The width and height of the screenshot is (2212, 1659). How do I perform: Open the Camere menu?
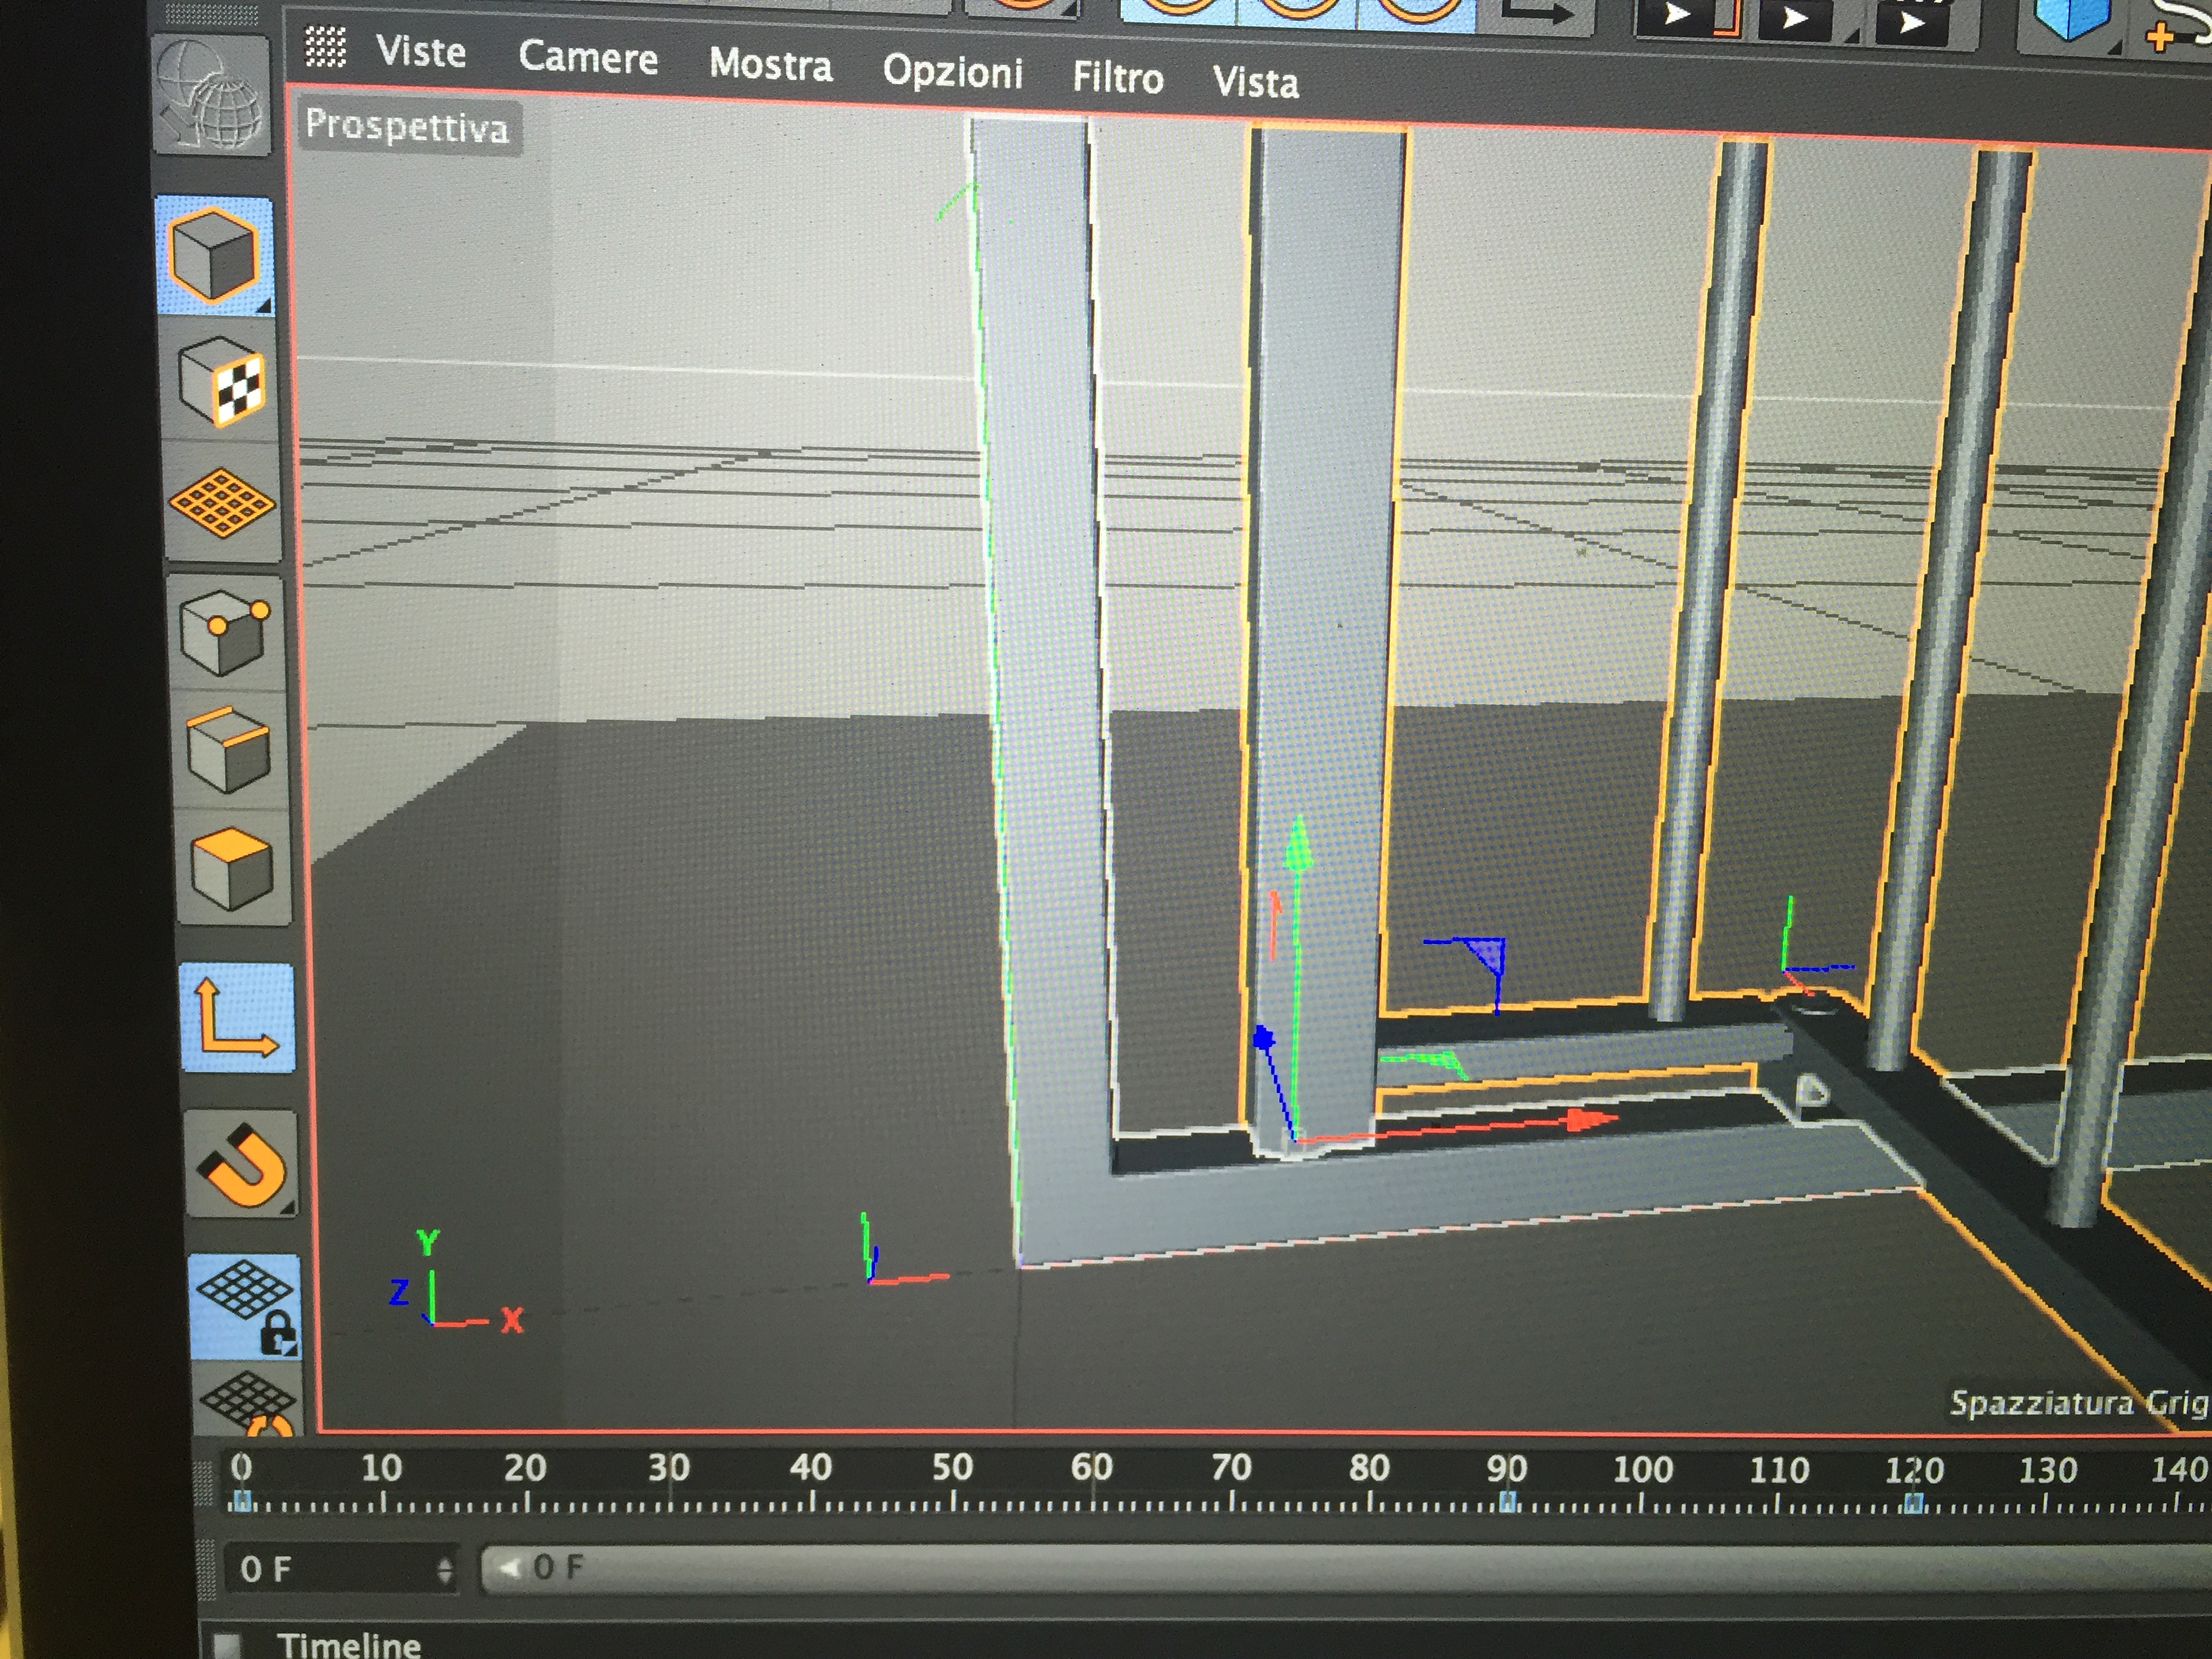tap(588, 57)
